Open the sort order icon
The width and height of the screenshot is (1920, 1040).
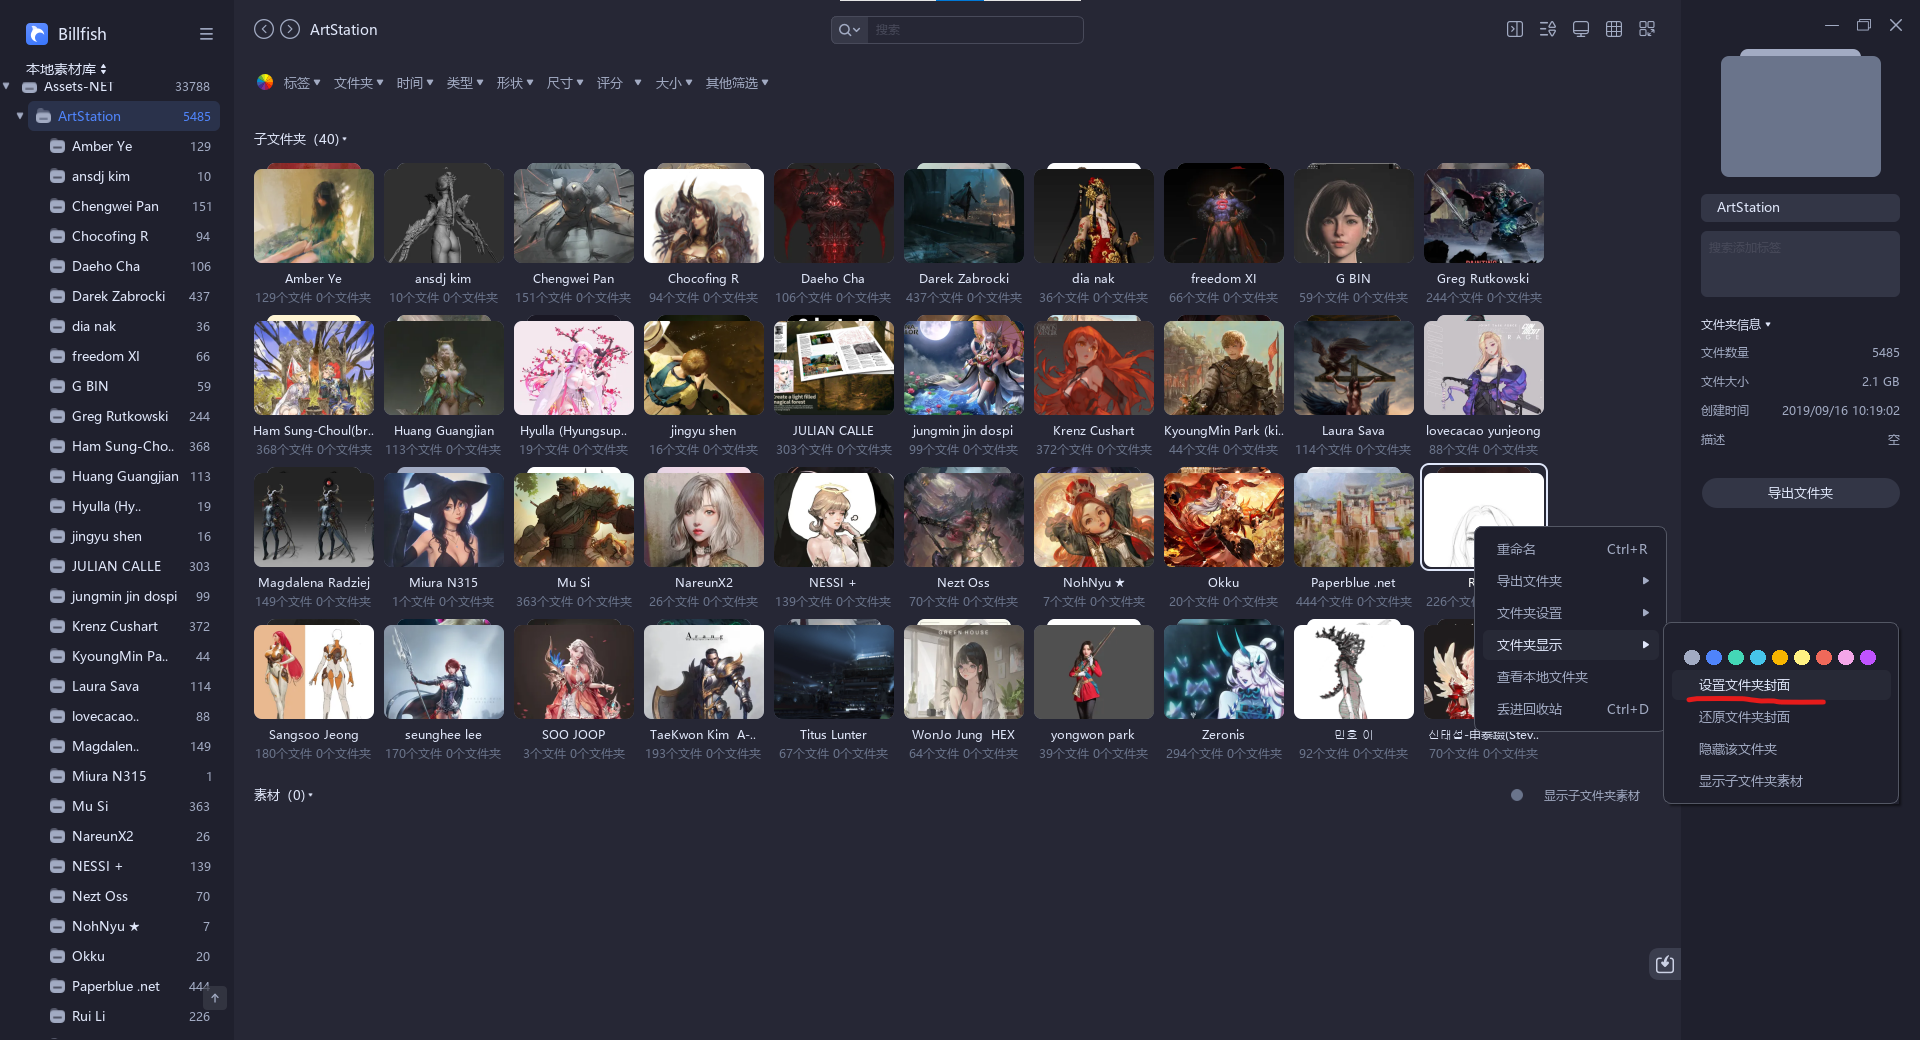click(x=1548, y=29)
